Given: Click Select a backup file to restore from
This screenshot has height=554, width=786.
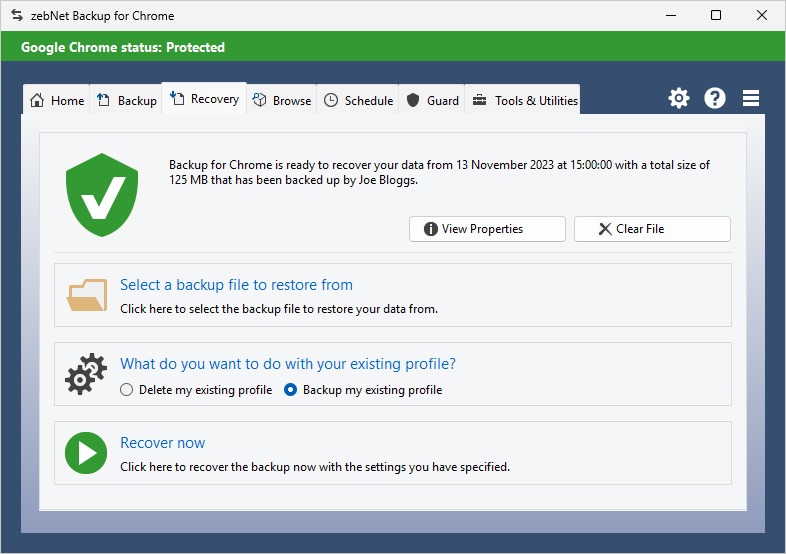Looking at the screenshot, I should click(236, 285).
